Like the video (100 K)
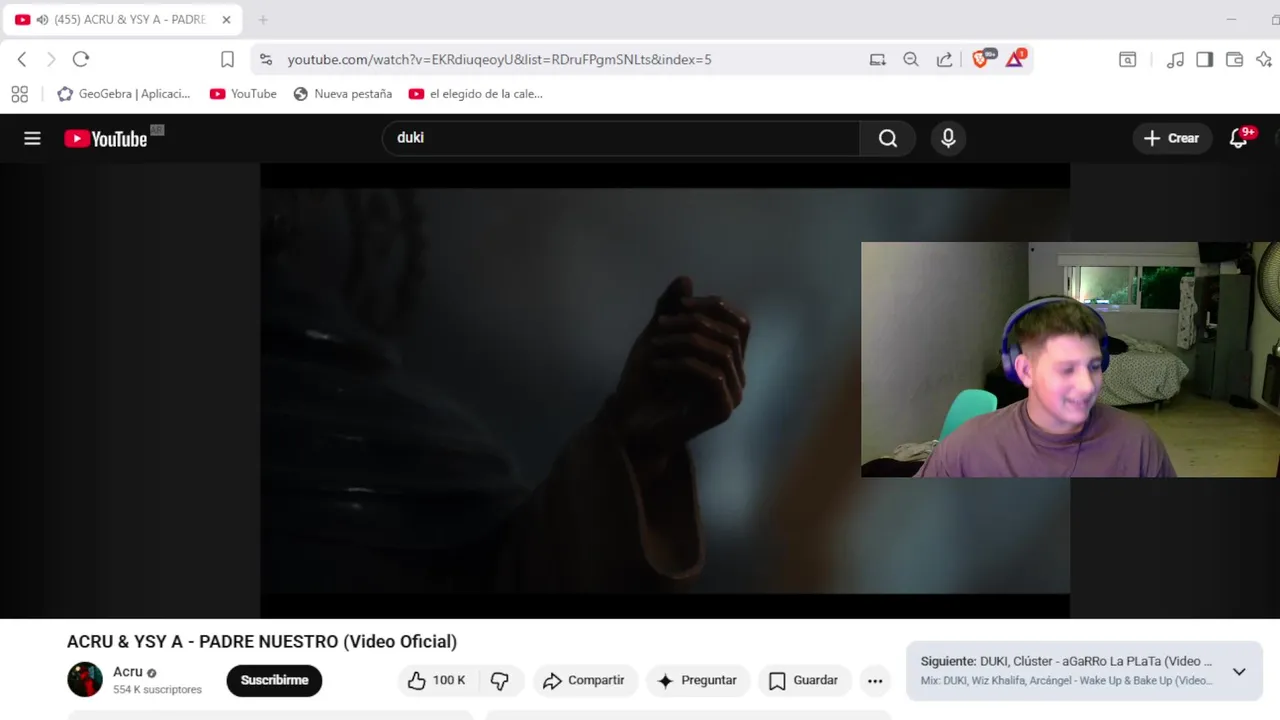The image size is (1280, 720). pyautogui.click(x=436, y=680)
